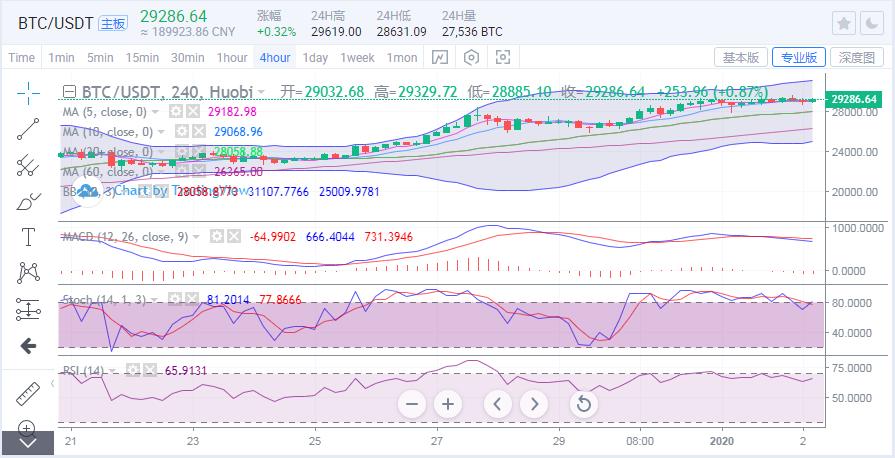895x458 pixels.
Task: Expand the MA (5, close, 0) dropdown
Action: click(155, 112)
